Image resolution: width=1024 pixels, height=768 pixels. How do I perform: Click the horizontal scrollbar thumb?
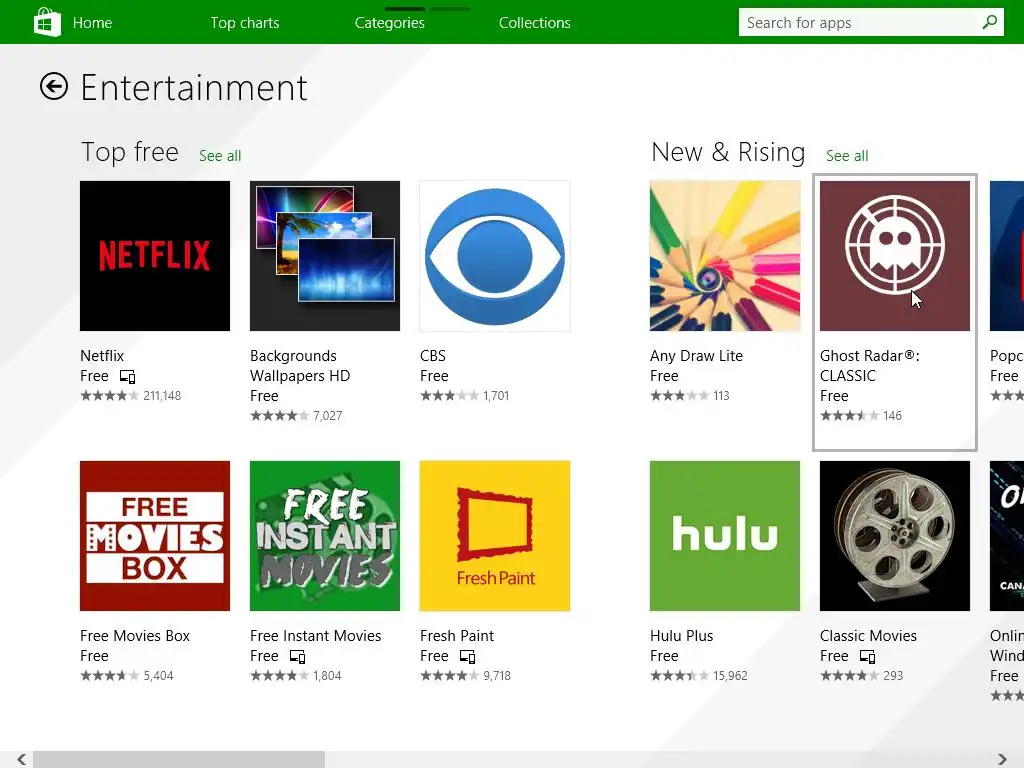click(x=179, y=759)
